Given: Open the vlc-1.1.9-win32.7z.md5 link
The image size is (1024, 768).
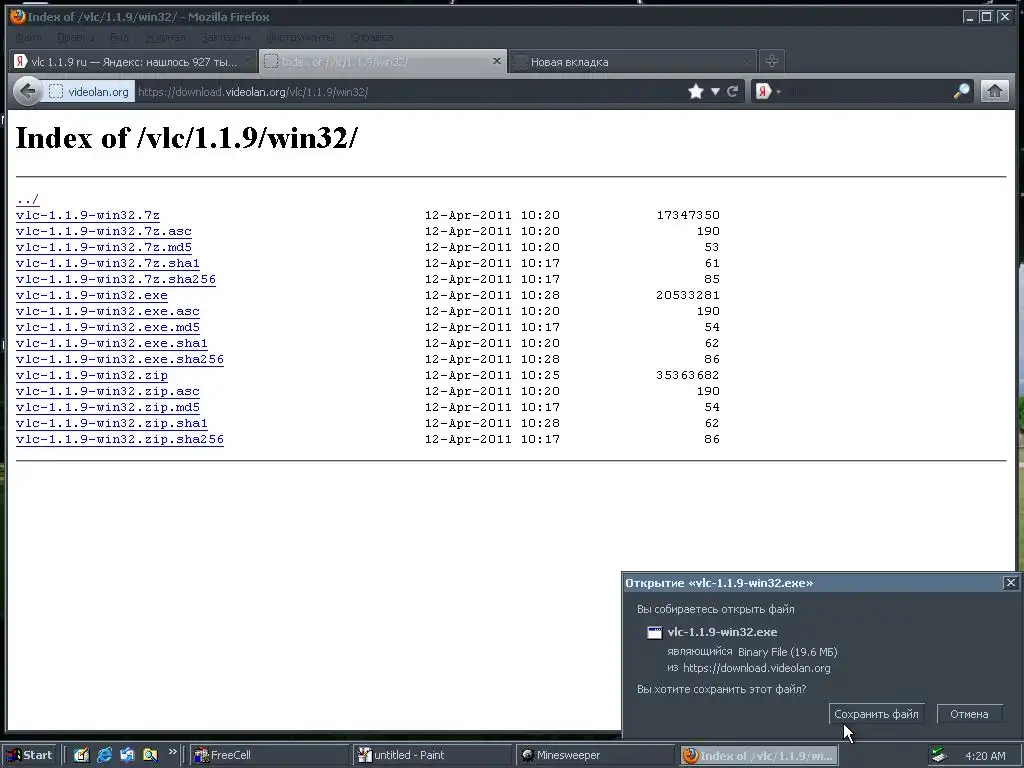Looking at the screenshot, I should [104, 247].
